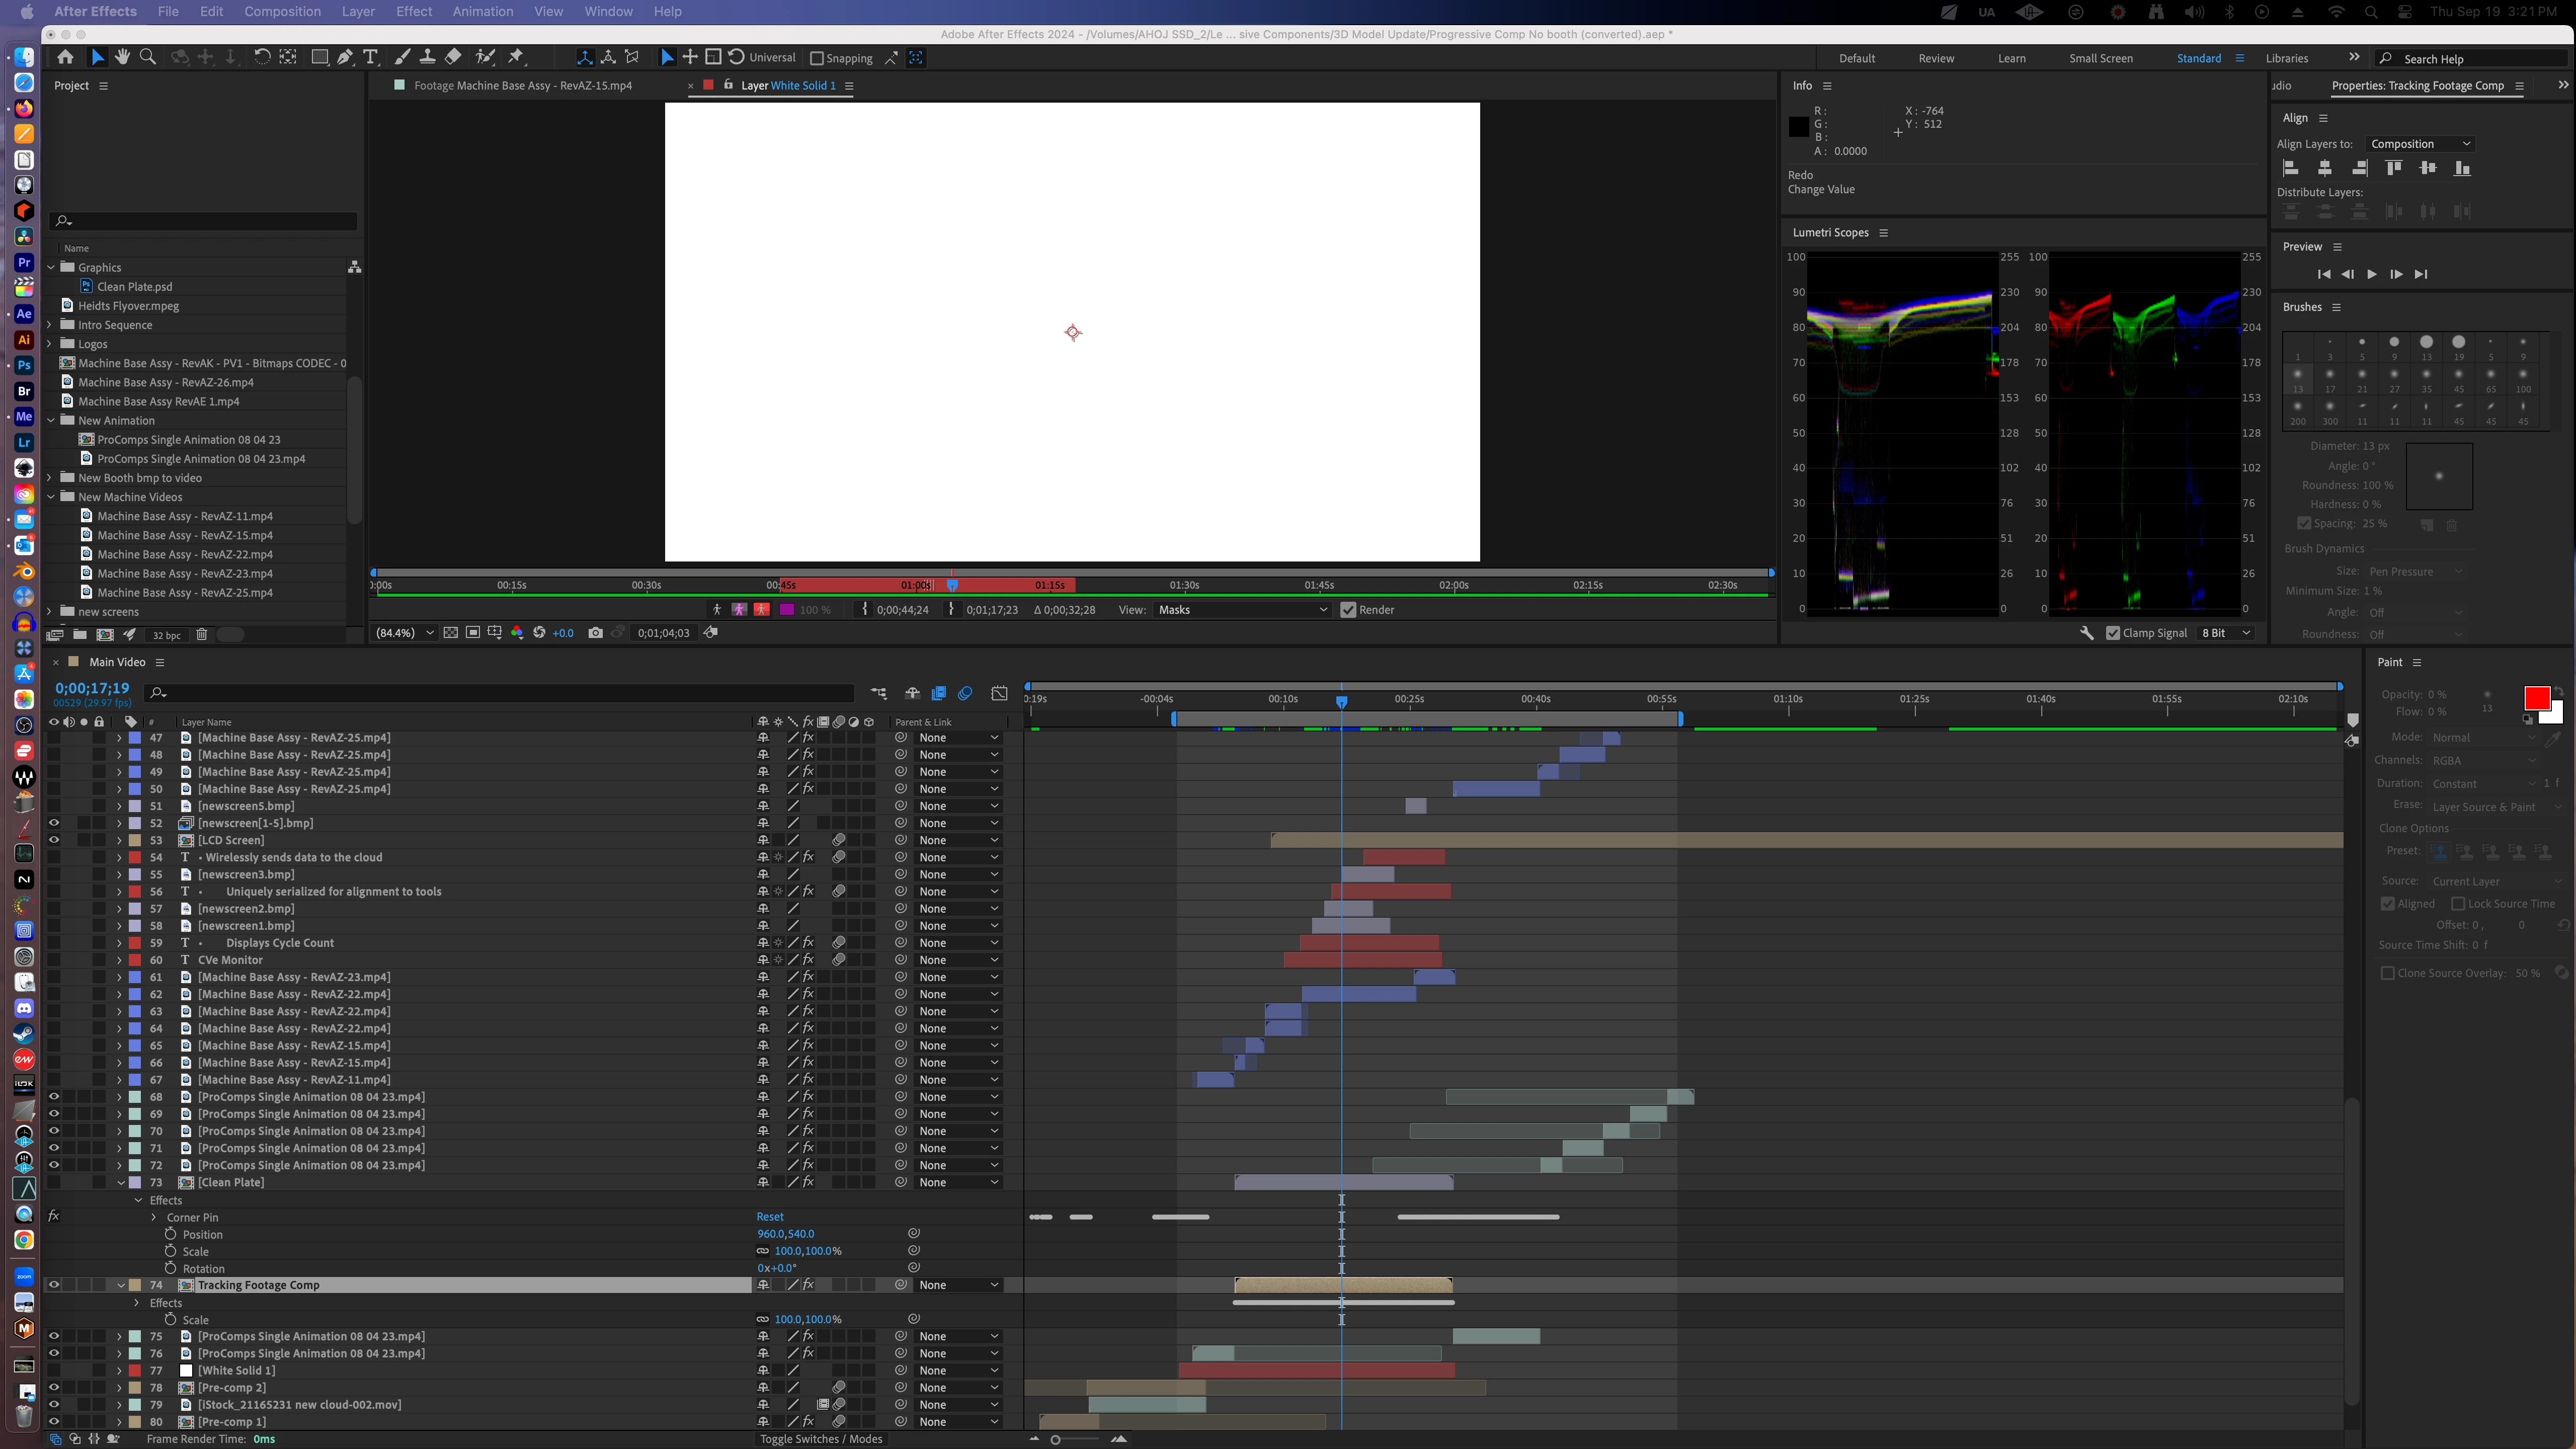Click Reset for Corner Pin effect
Screen dimensions: 2576x1449
click(x=769, y=1217)
